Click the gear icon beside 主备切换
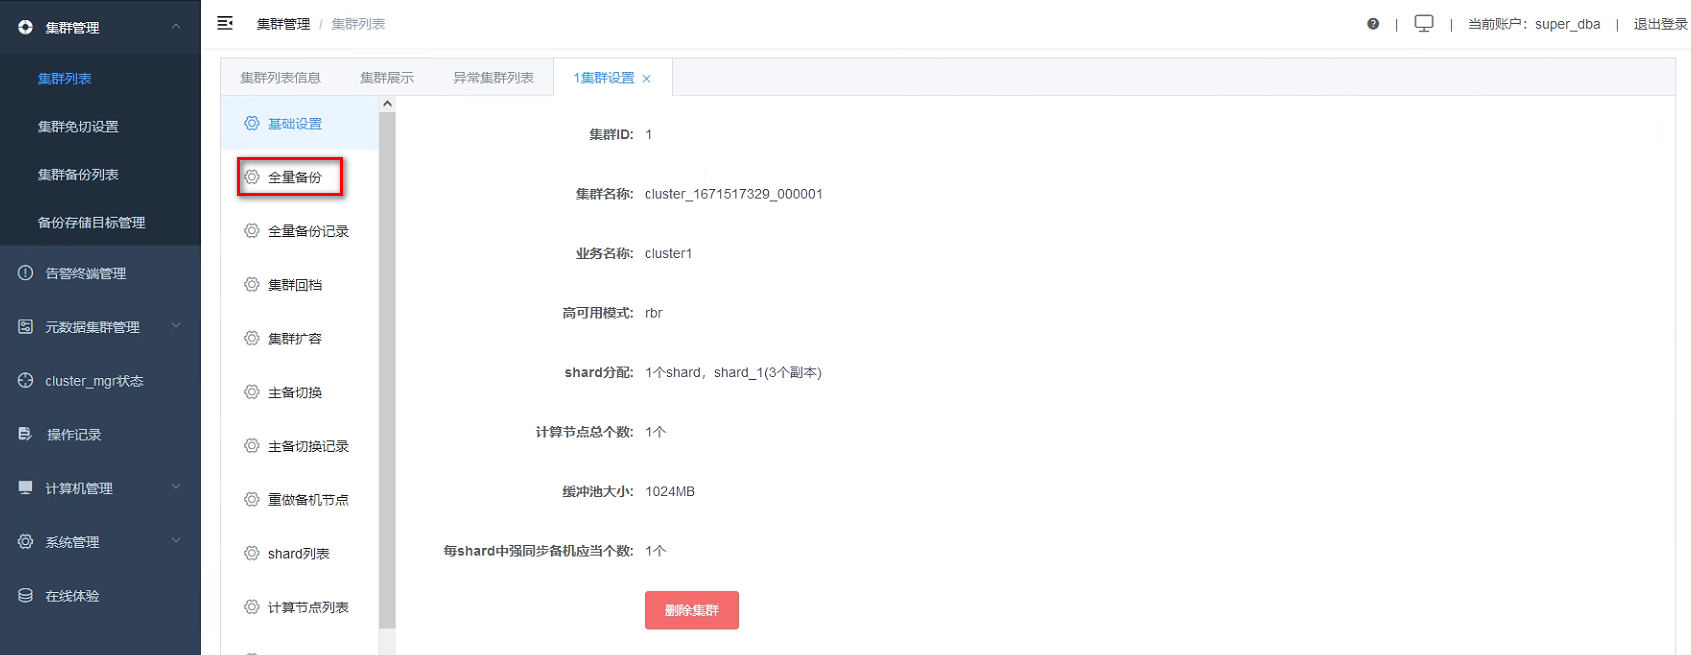 coord(252,392)
